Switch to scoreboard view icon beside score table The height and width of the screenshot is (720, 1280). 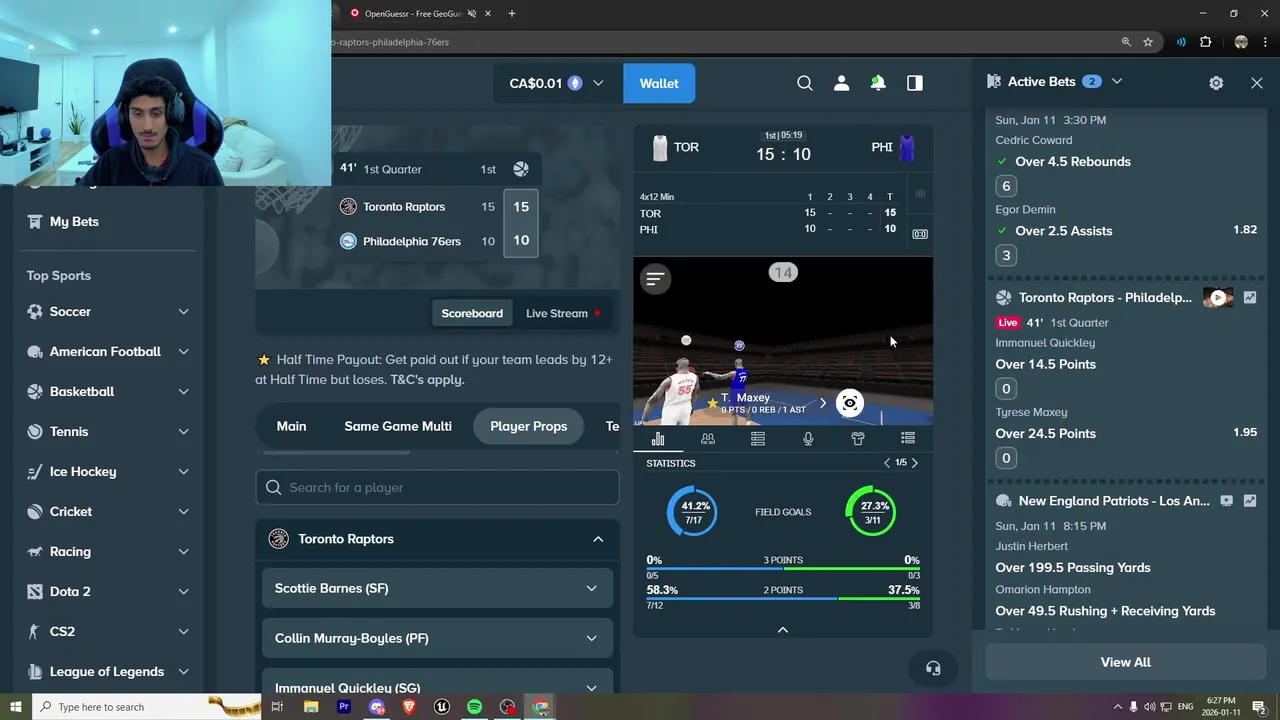tap(920, 234)
